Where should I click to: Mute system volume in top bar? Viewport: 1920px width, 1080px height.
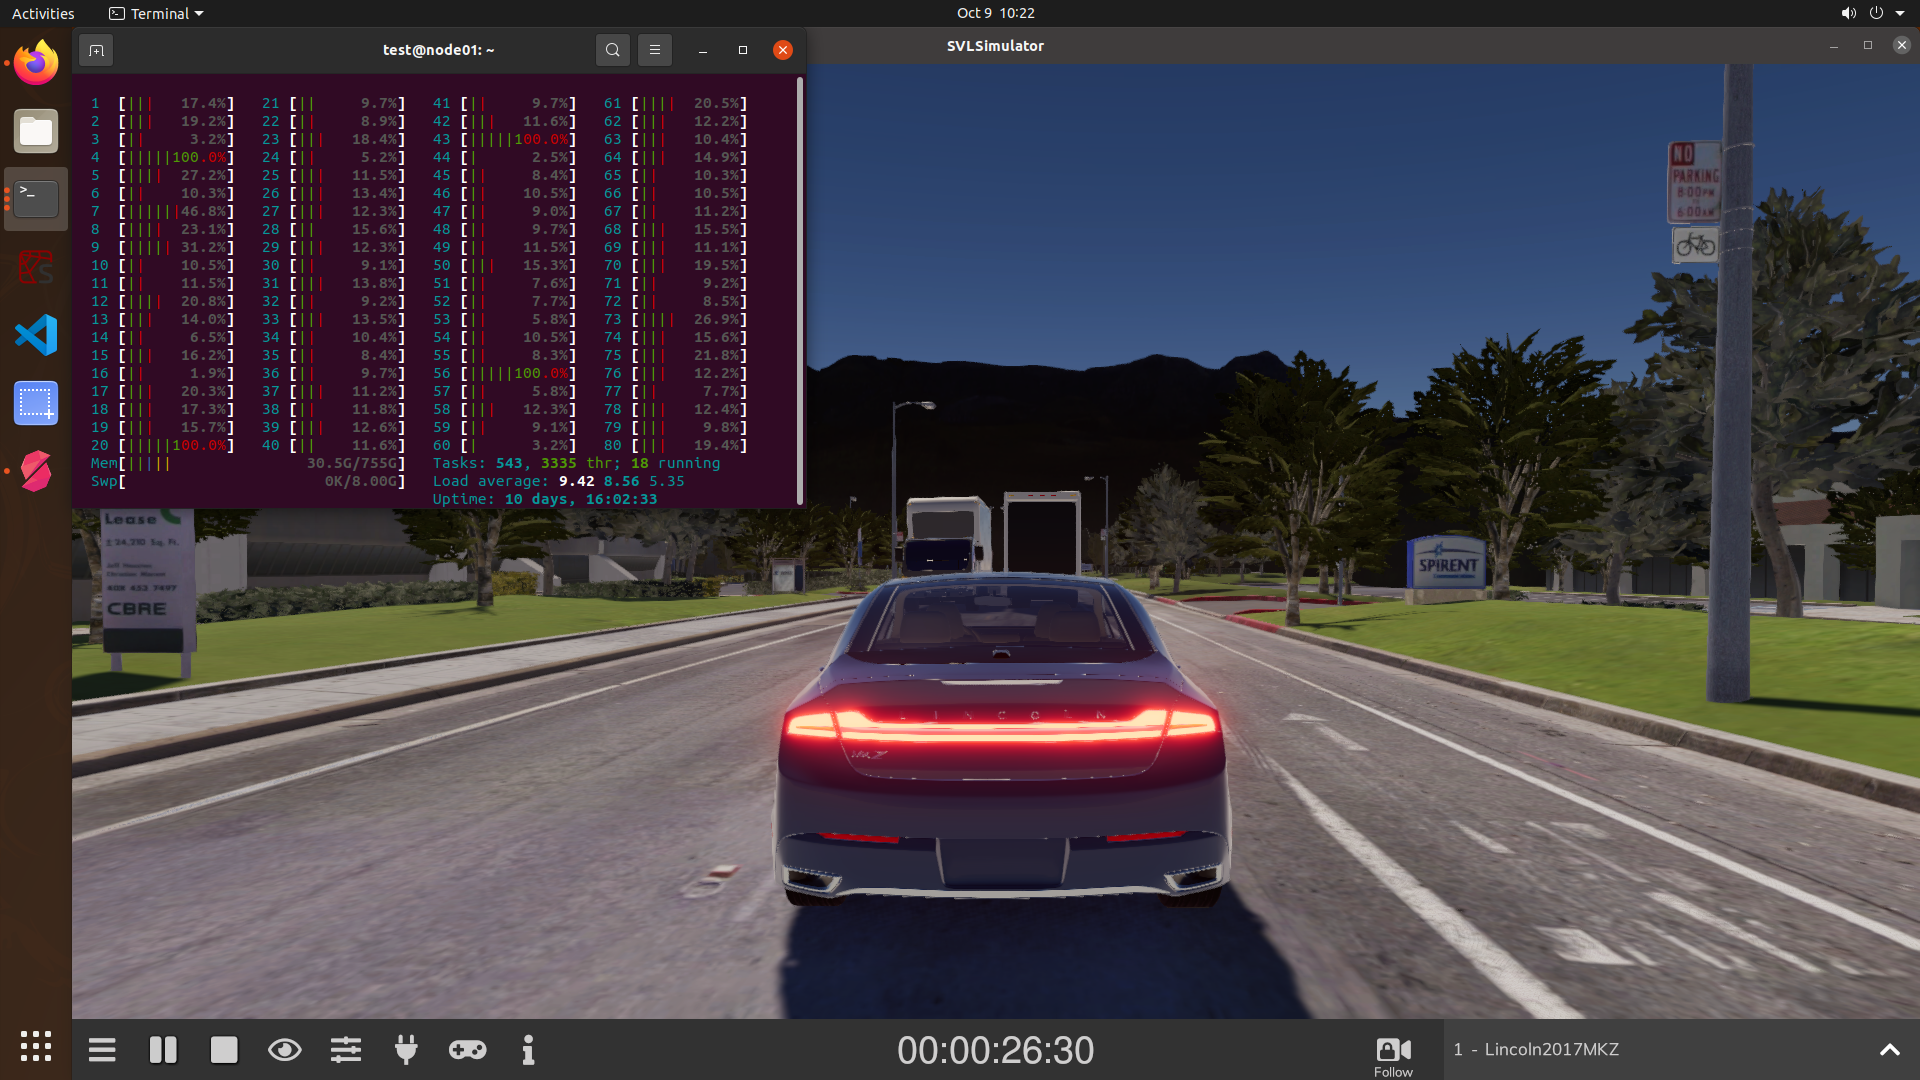[x=1849, y=13]
